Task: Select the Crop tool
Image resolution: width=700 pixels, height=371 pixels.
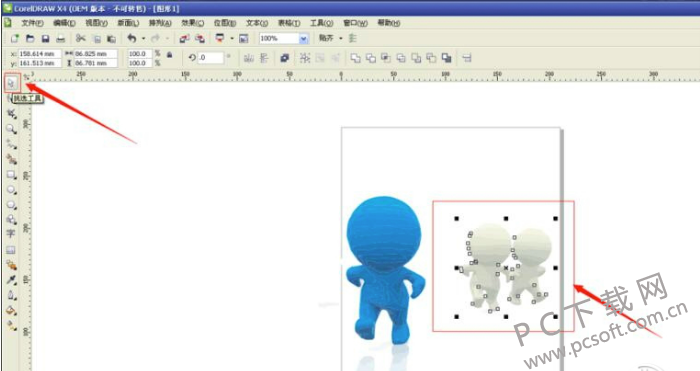Action: coord(11,114)
